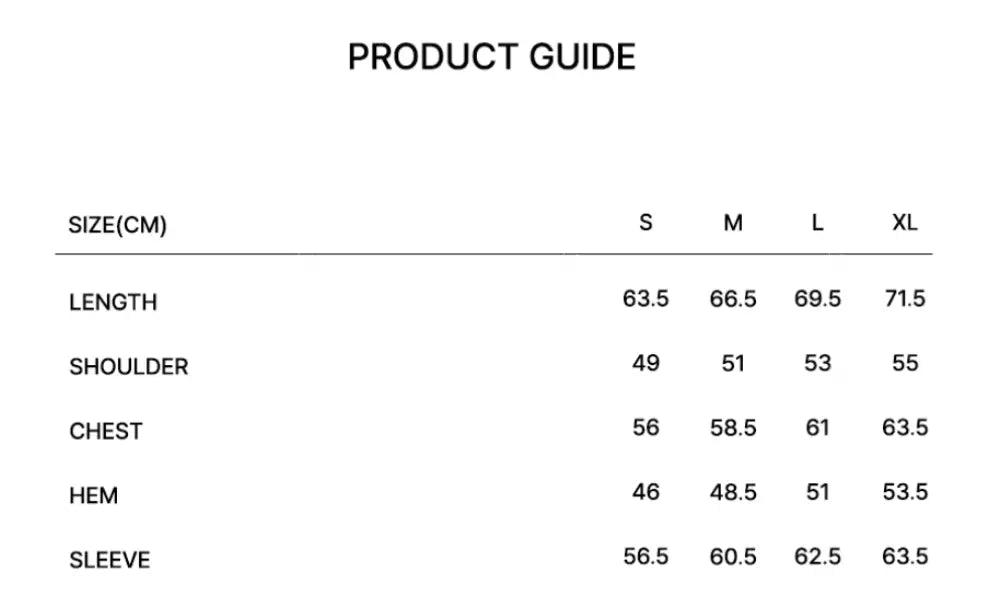Click the sleeve value 62.5 for L

(817, 556)
